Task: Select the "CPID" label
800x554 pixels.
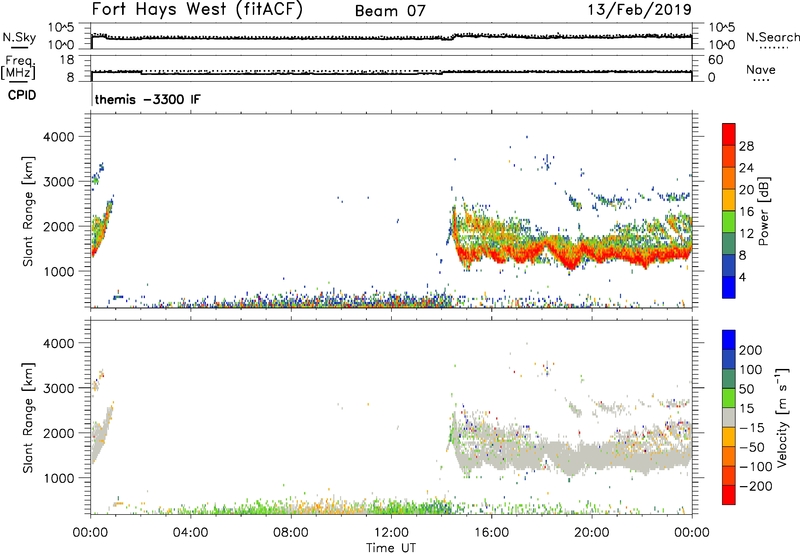Action: 22,95
